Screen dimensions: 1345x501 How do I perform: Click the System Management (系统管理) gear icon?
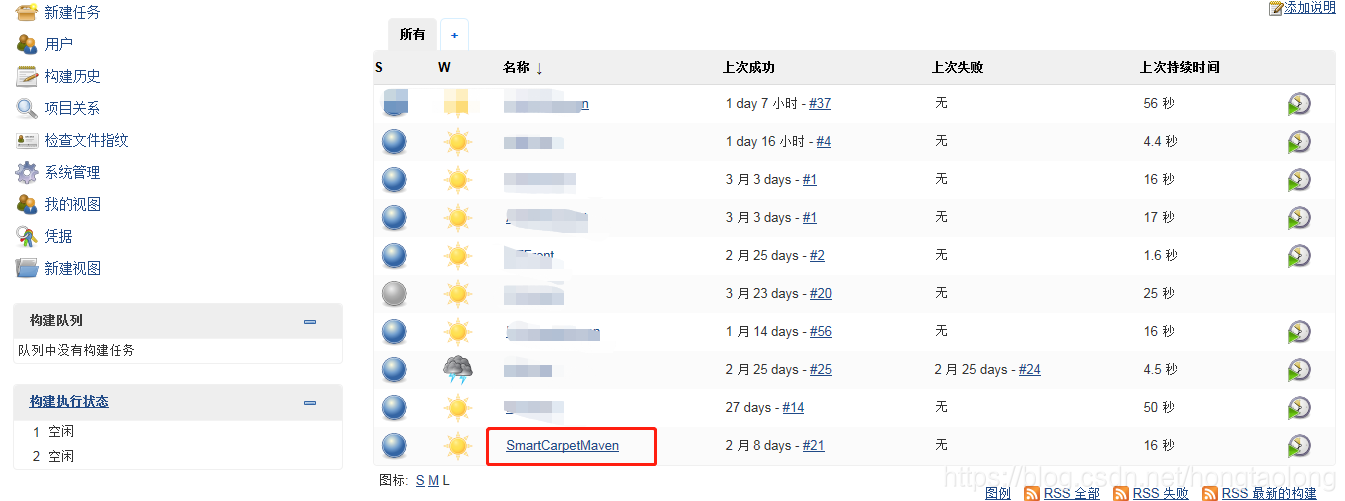pos(26,172)
